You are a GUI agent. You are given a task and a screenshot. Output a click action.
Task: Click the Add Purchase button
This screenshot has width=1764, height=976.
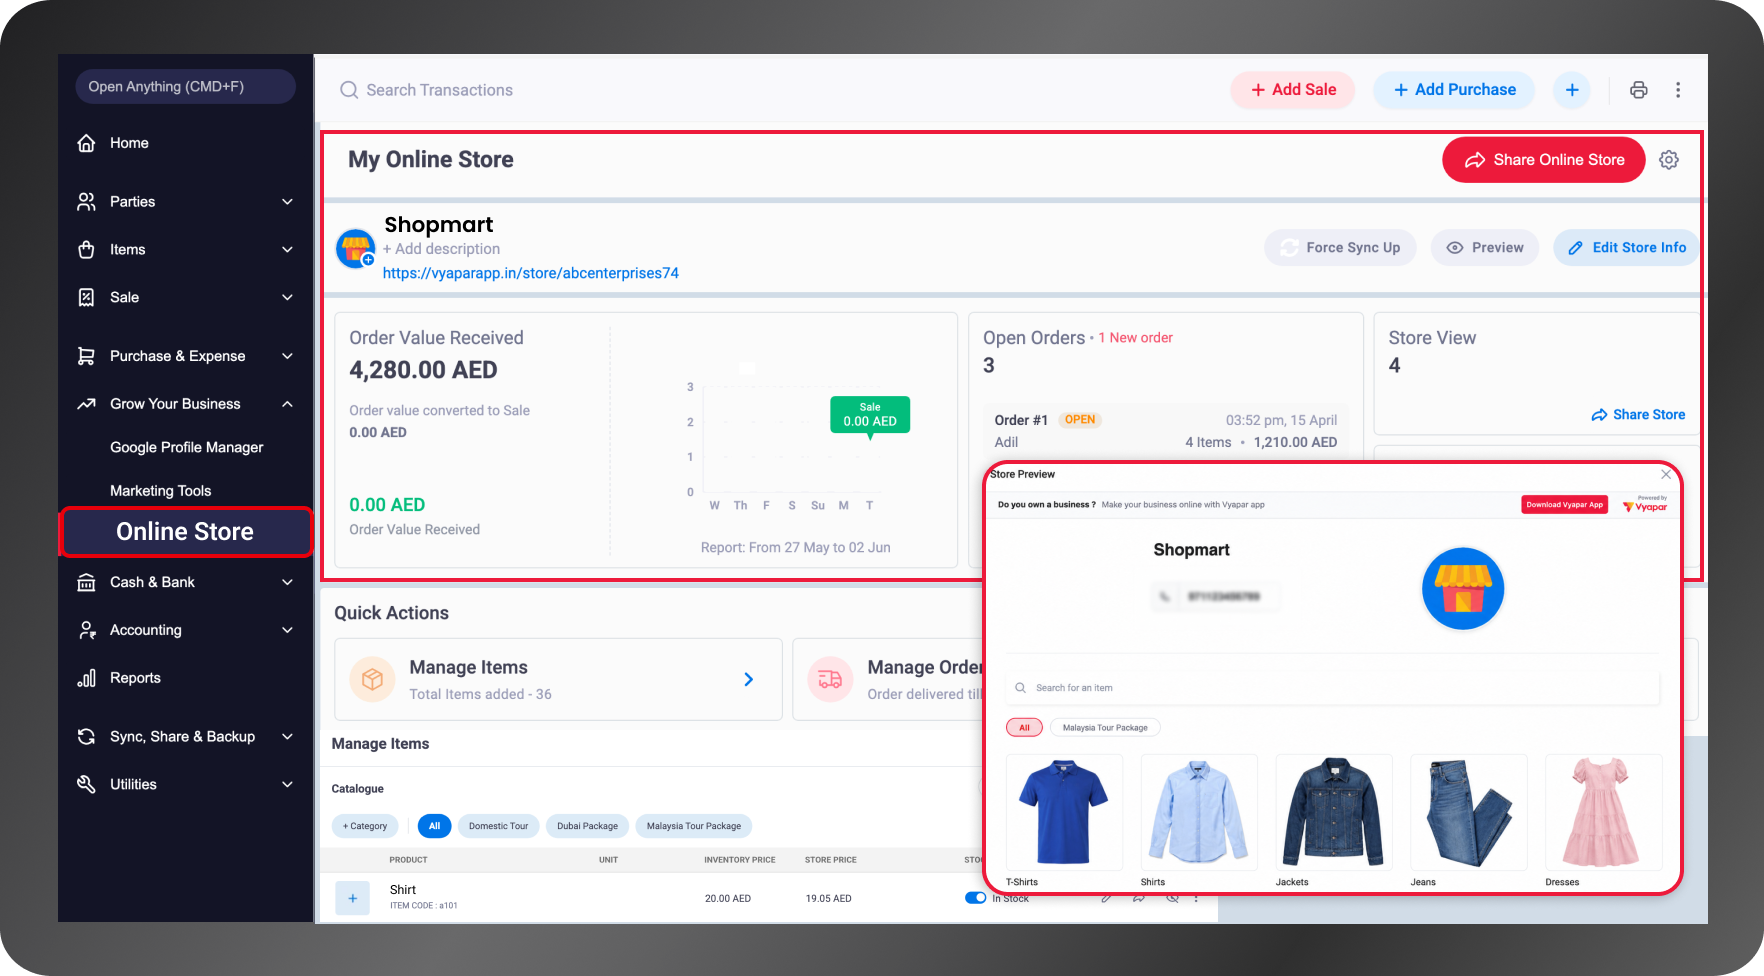(1454, 90)
